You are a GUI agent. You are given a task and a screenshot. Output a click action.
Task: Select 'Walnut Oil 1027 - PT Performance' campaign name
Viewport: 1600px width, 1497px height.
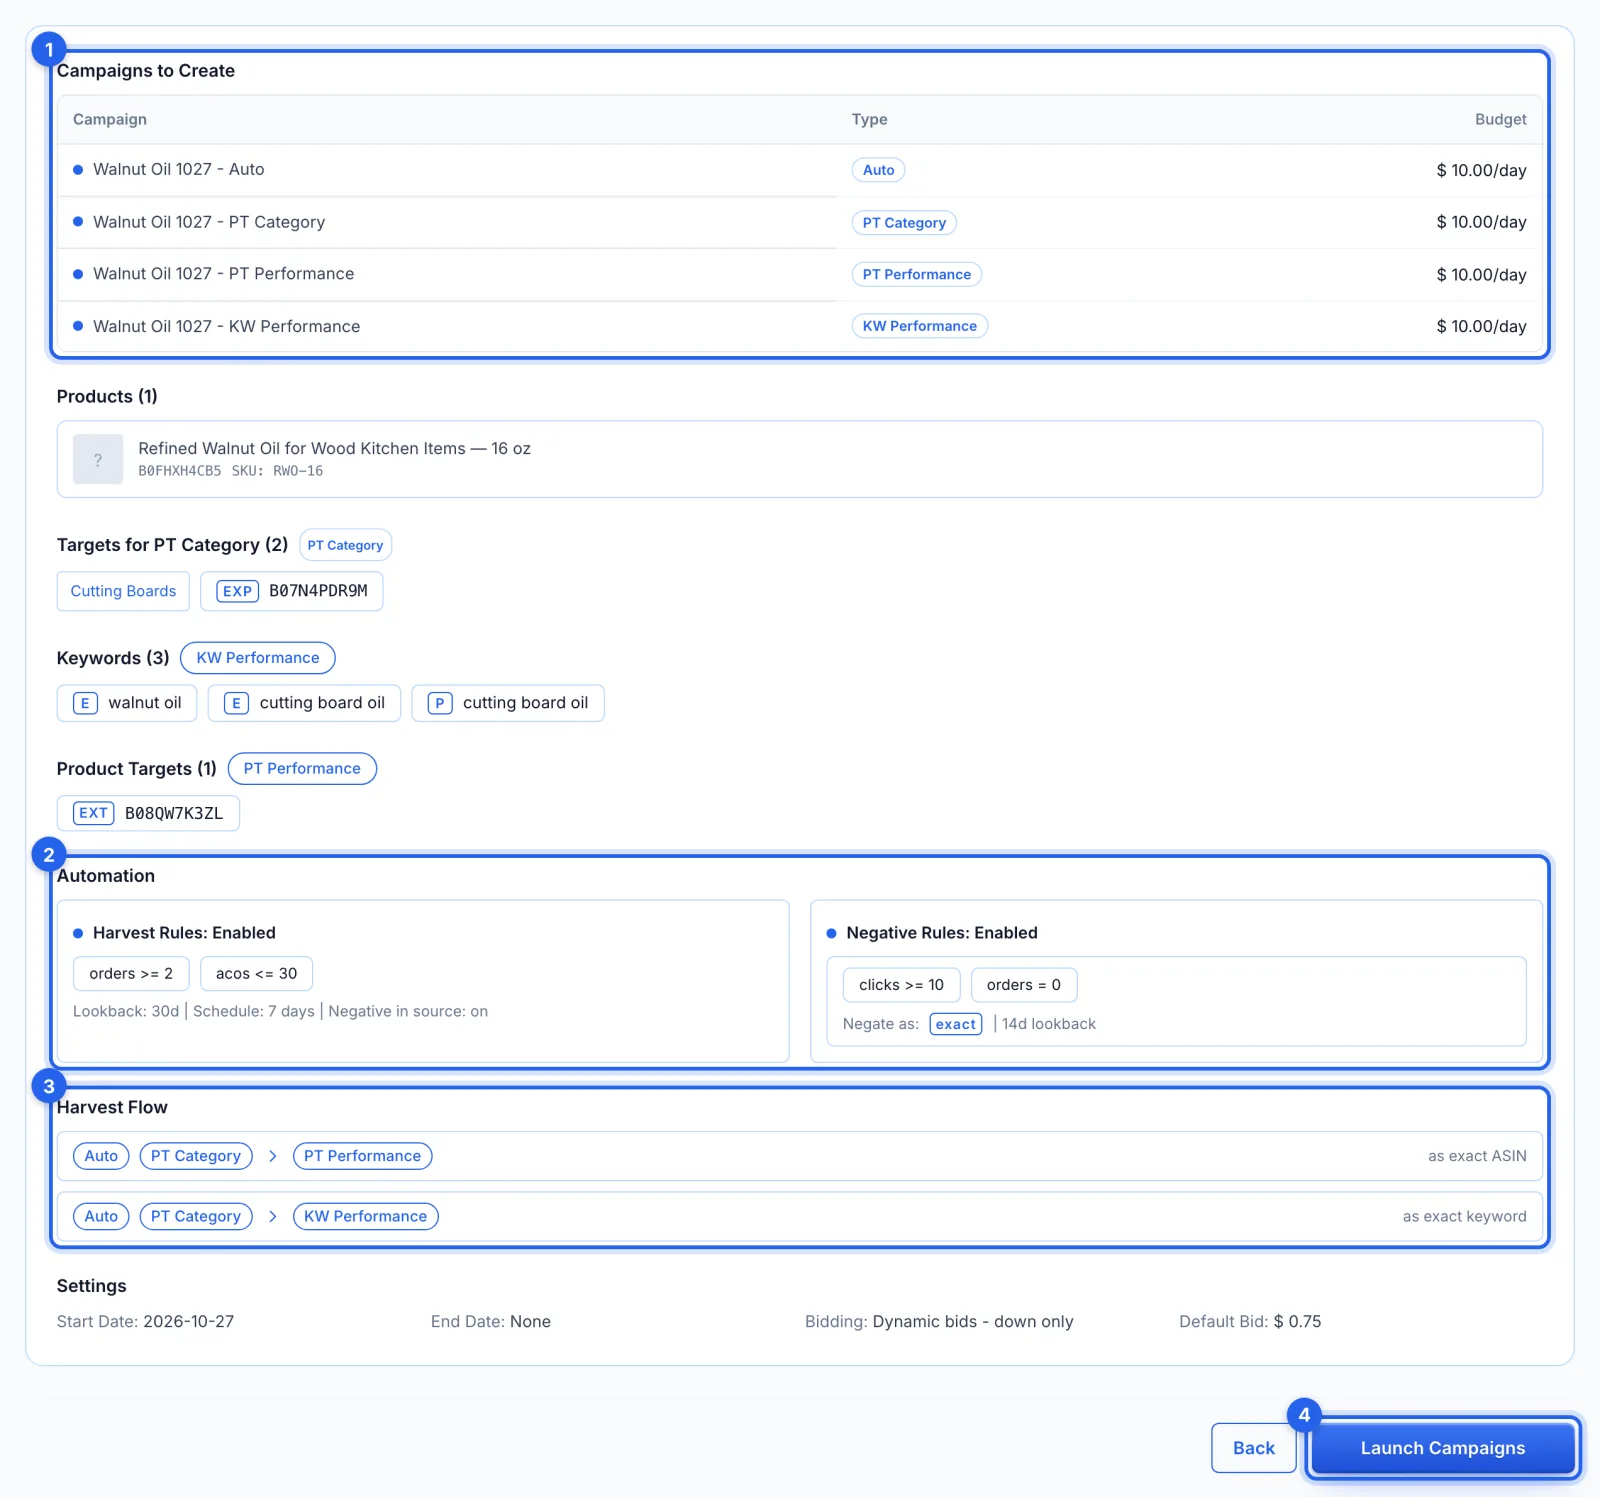click(x=223, y=274)
